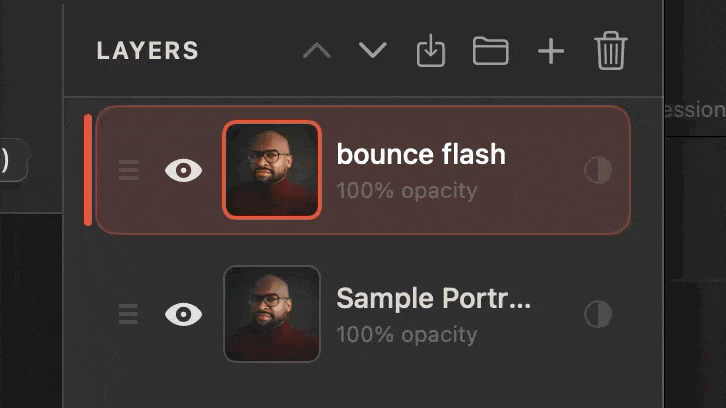Click Sample Portrait 100% opacity text
726x408 pixels.
[406, 334]
